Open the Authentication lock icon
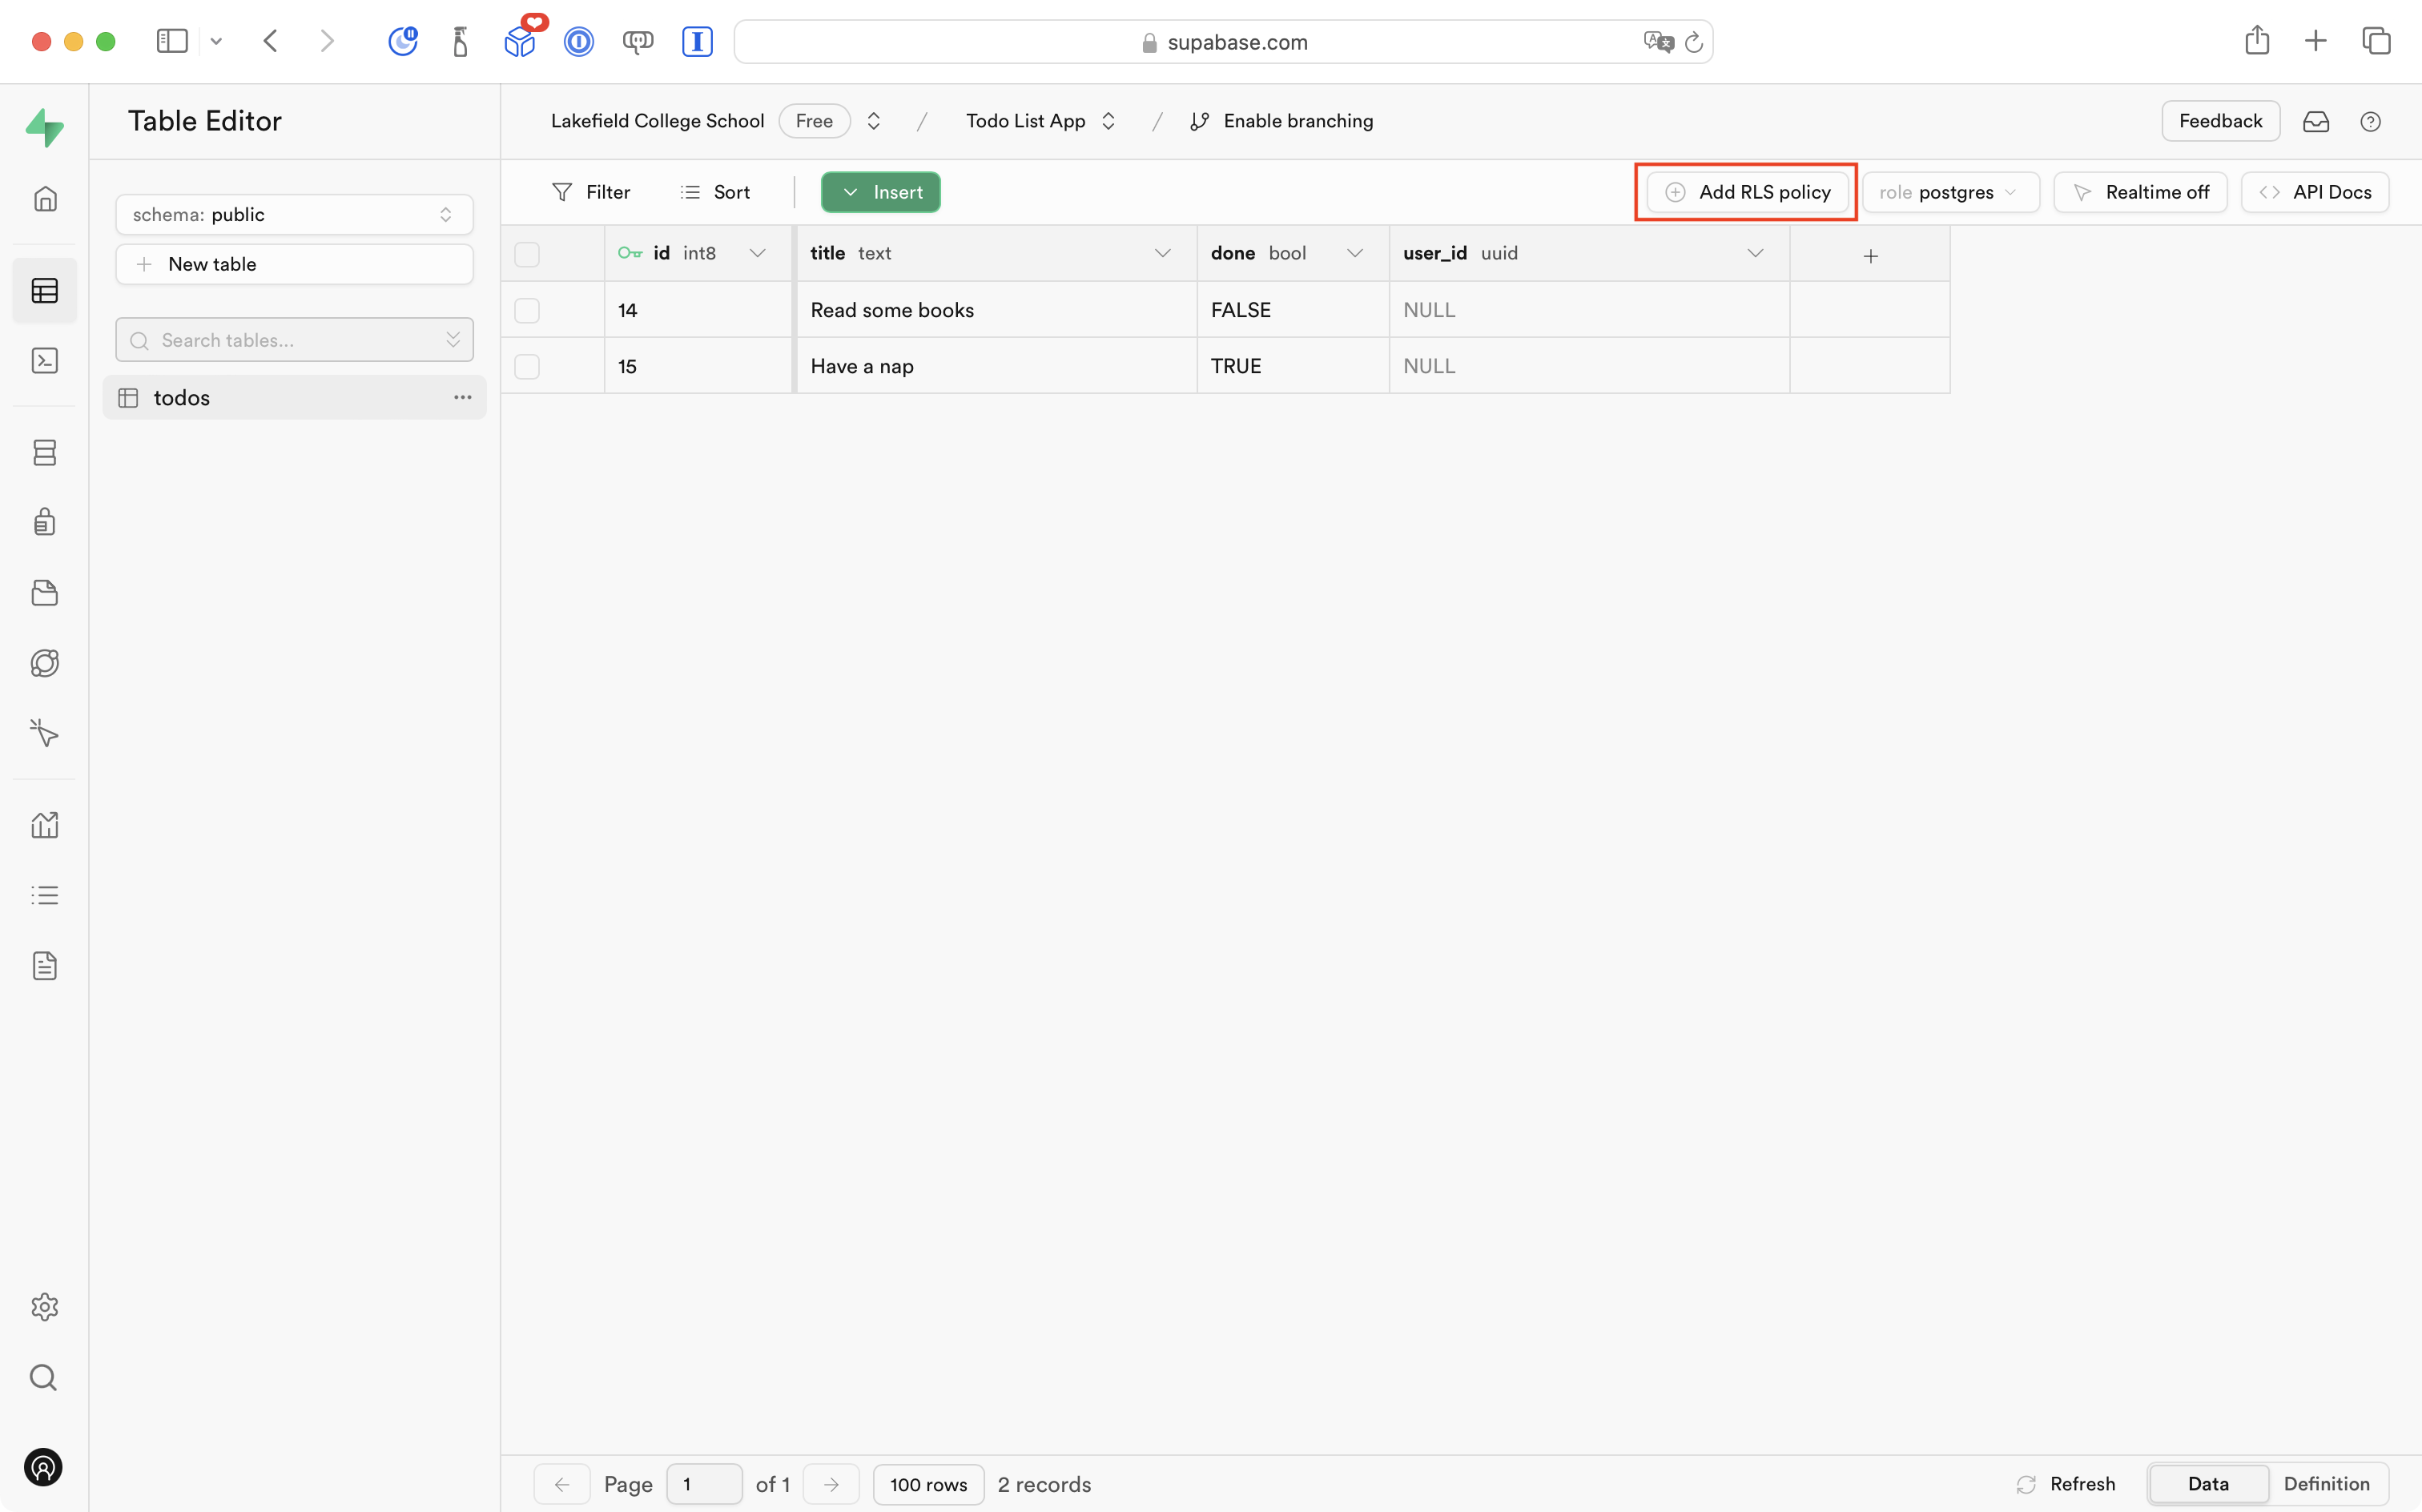 click(x=45, y=522)
